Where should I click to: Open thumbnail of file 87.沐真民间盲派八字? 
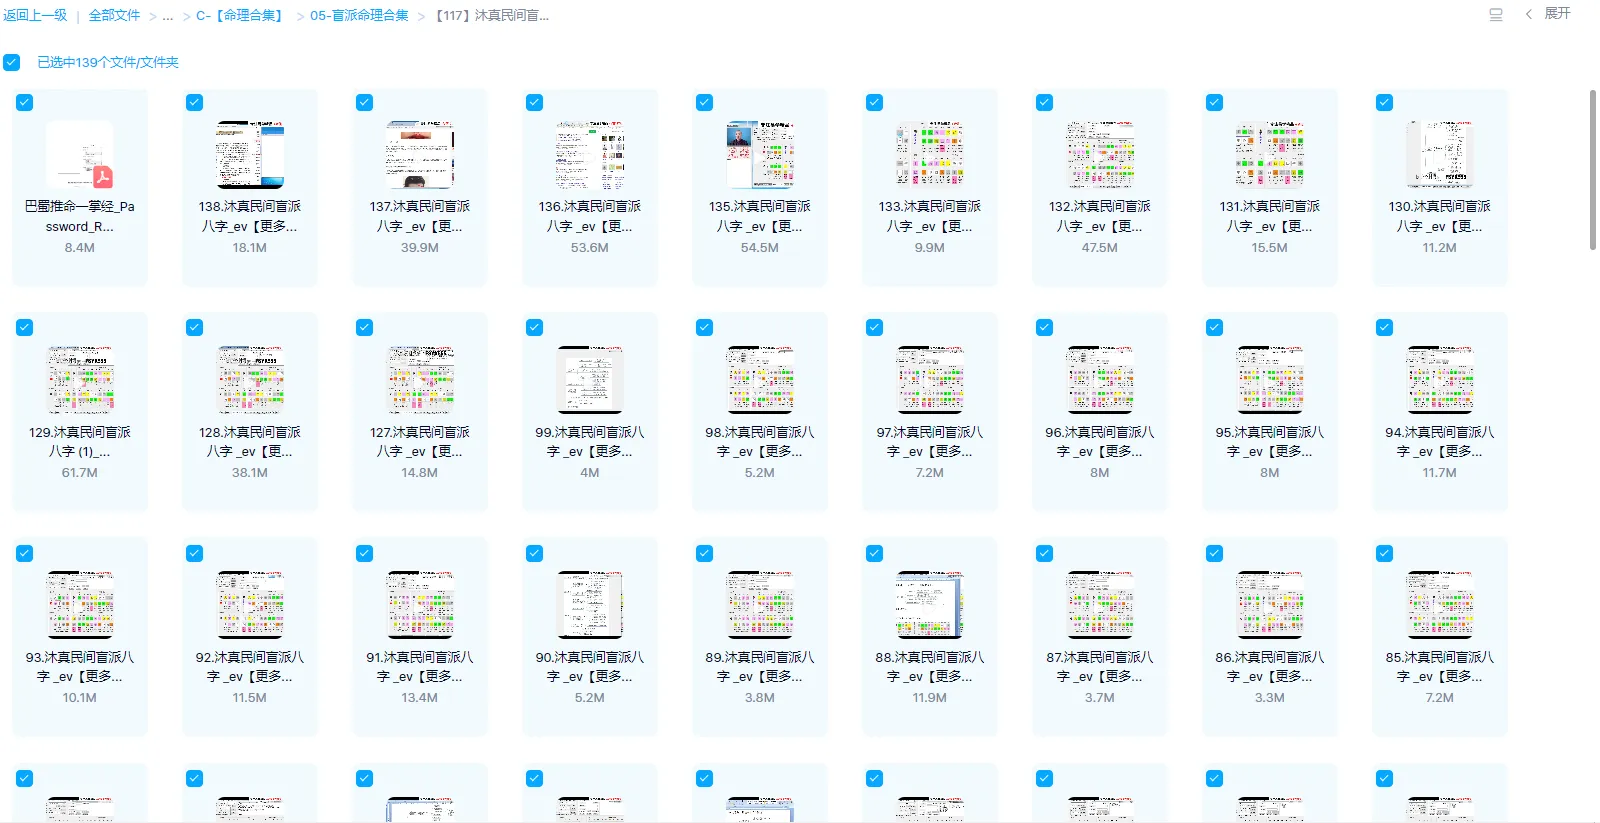[x=1100, y=605]
